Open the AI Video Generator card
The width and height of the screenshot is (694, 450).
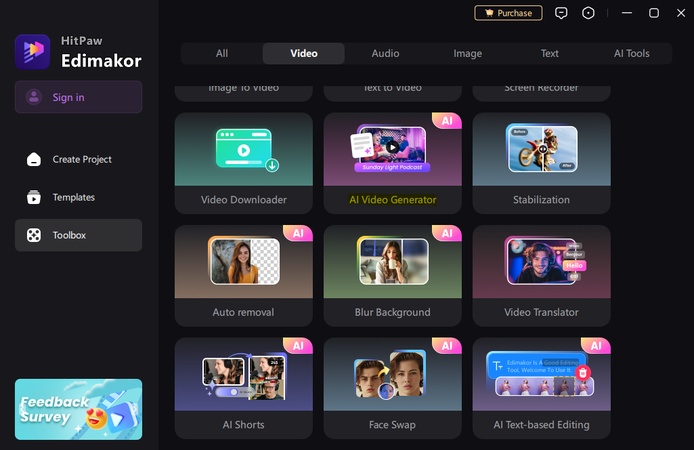point(392,163)
